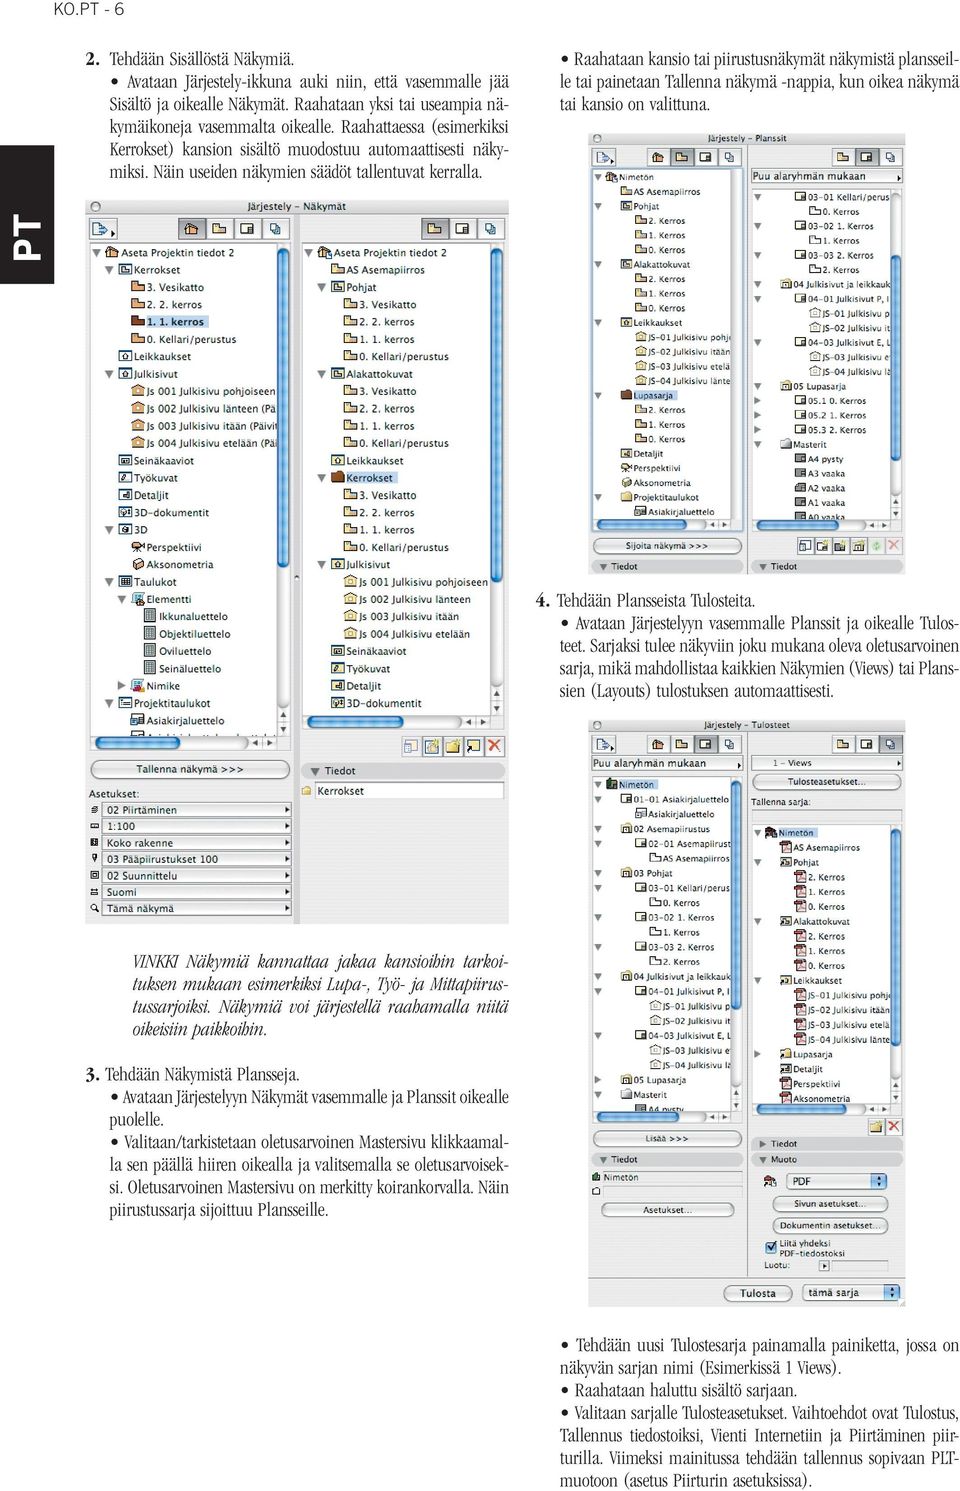This screenshot has width=960, height=1491.
Task: Expand the collapsed Nimike folder in Näkymät tree
Action: tap(123, 686)
